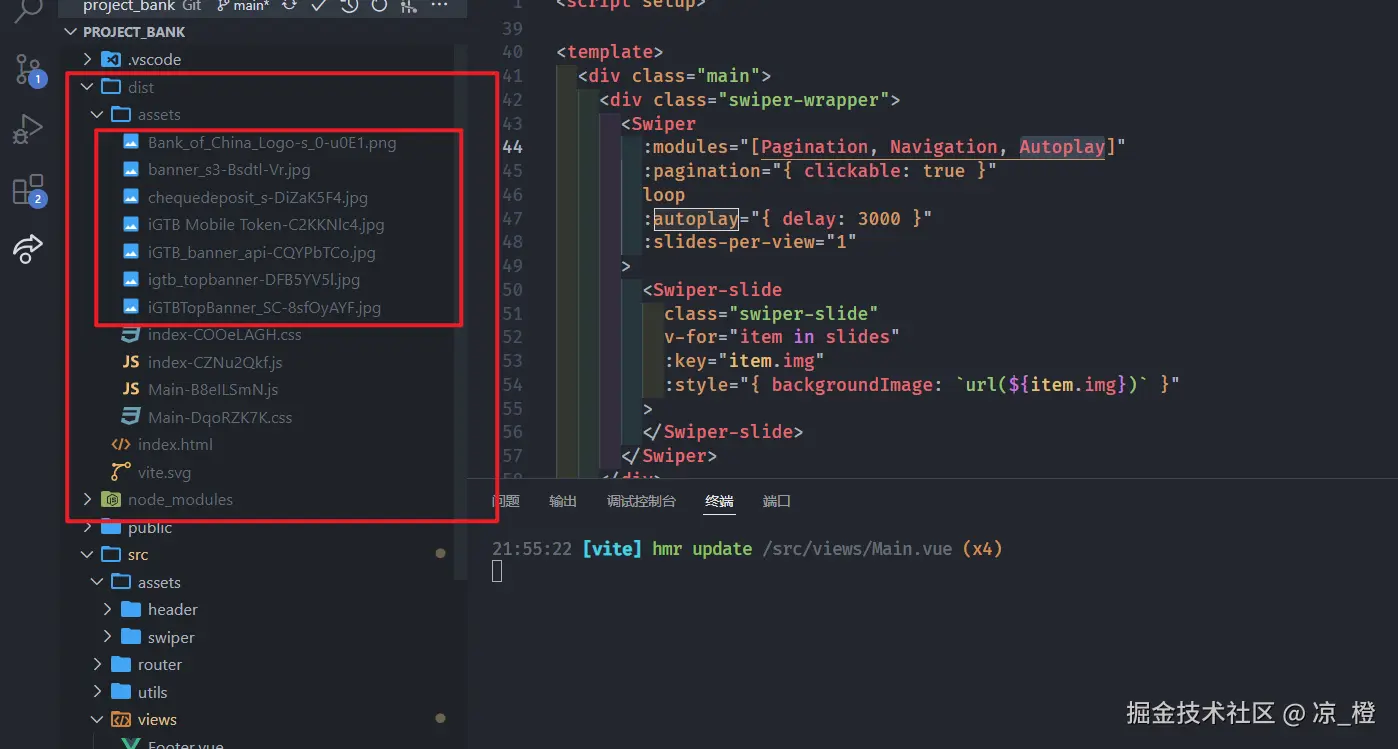Collapse the src folder
Screen dimensions: 1398x749
88,555
